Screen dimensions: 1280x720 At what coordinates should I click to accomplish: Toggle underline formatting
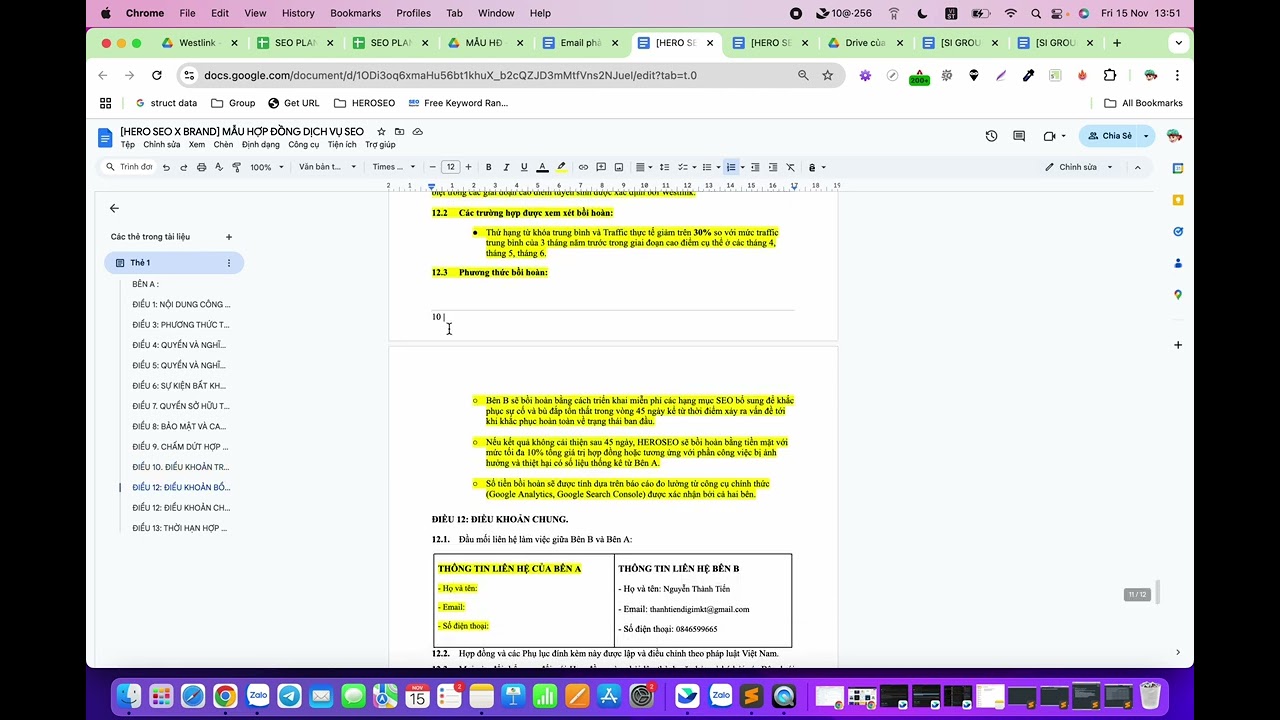point(524,167)
